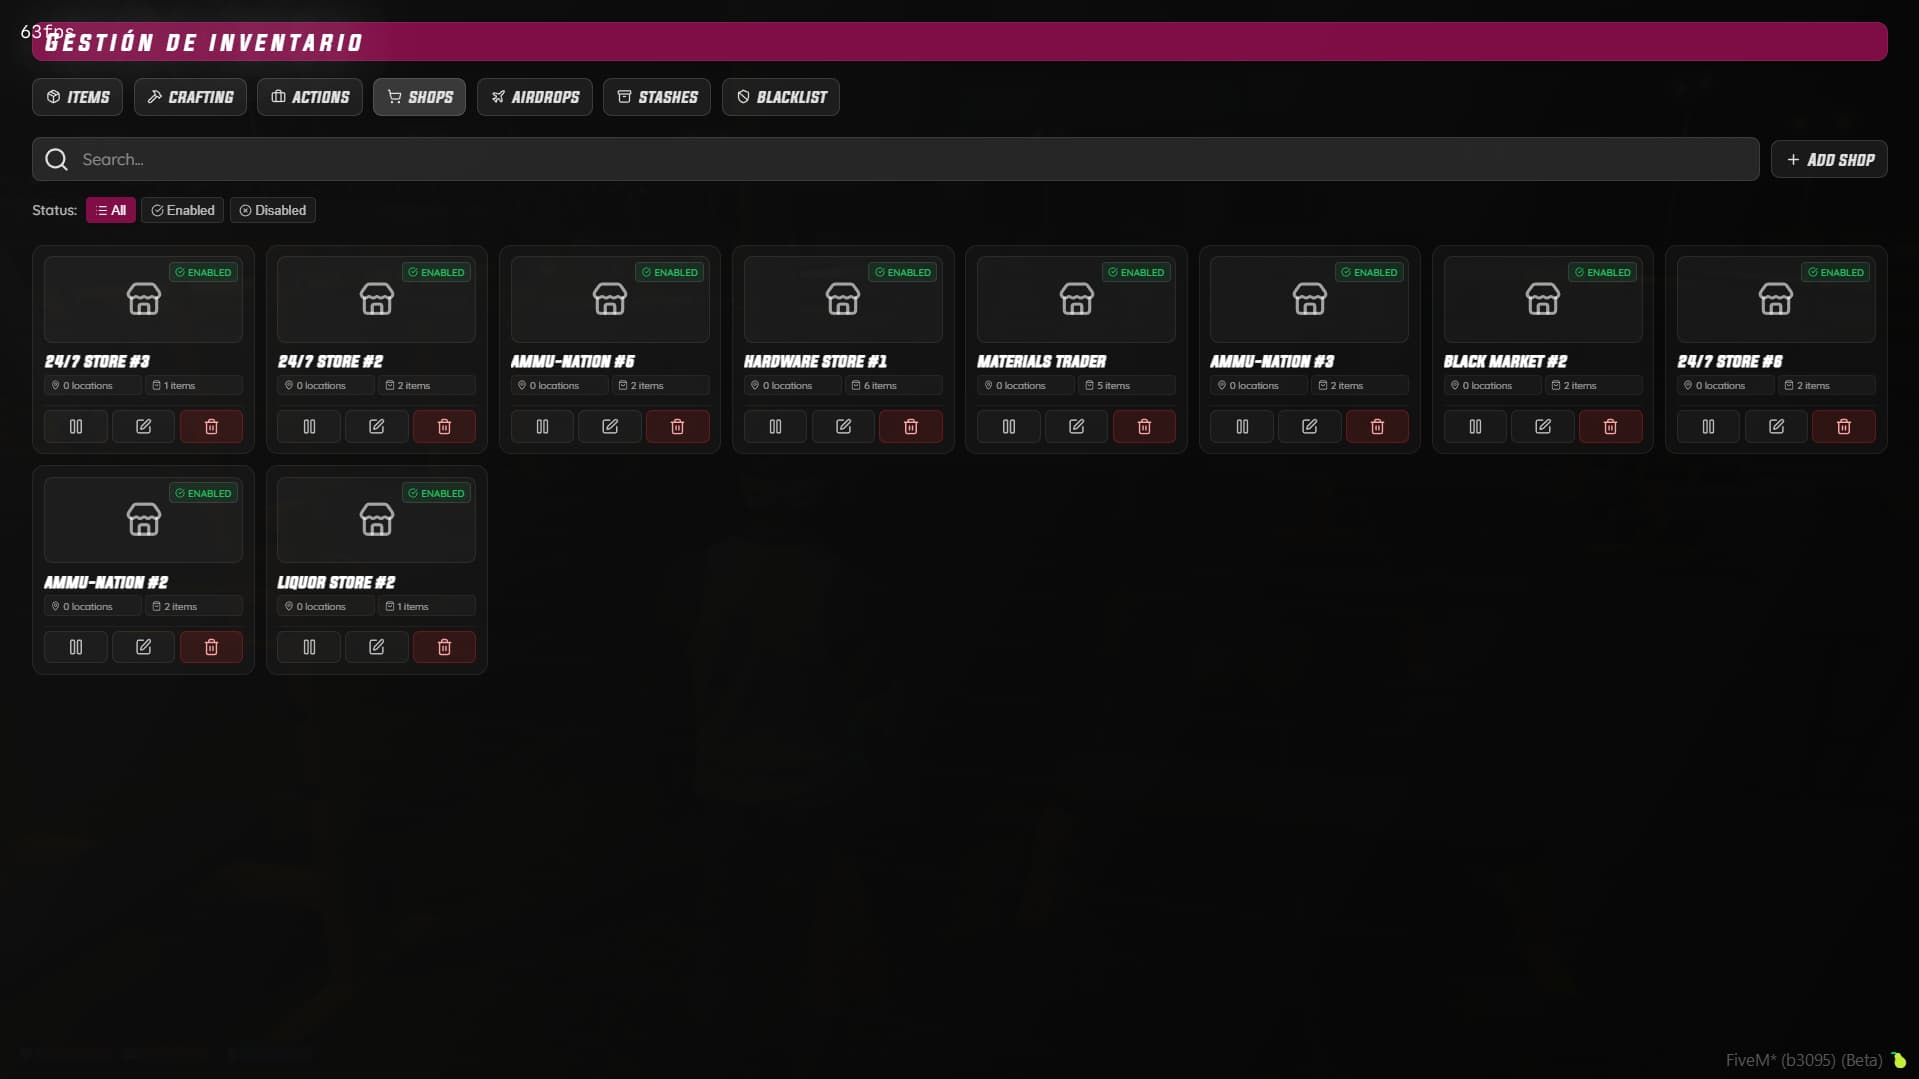The height and width of the screenshot is (1079, 1919).
Task: Pause the 24/7 Store #2 shop
Action: [308, 426]
